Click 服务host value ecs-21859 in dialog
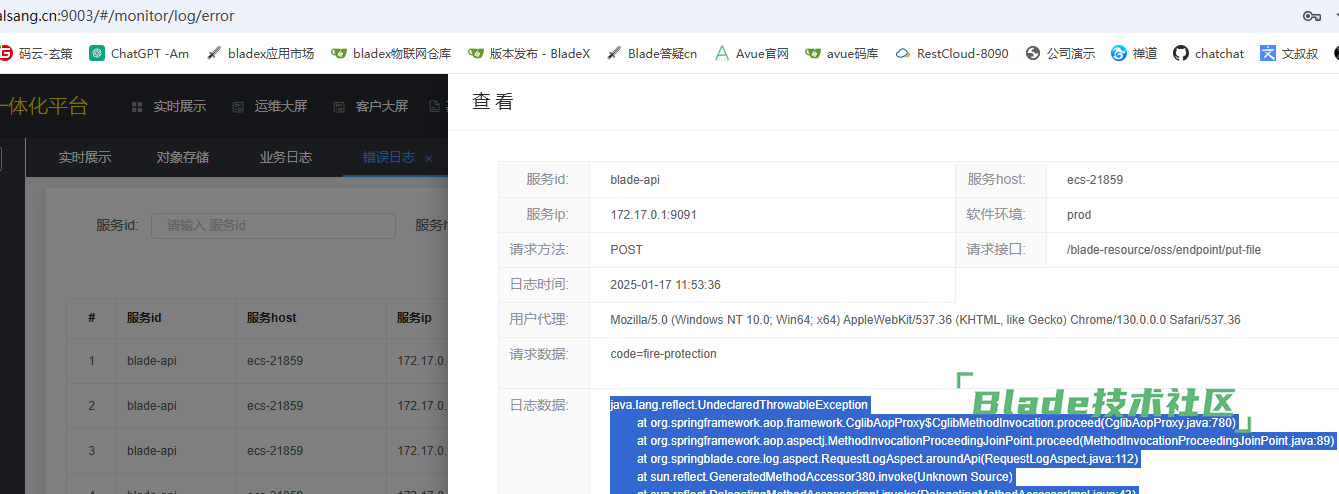Screen dimensions: 1339x494 (1095, 180)
